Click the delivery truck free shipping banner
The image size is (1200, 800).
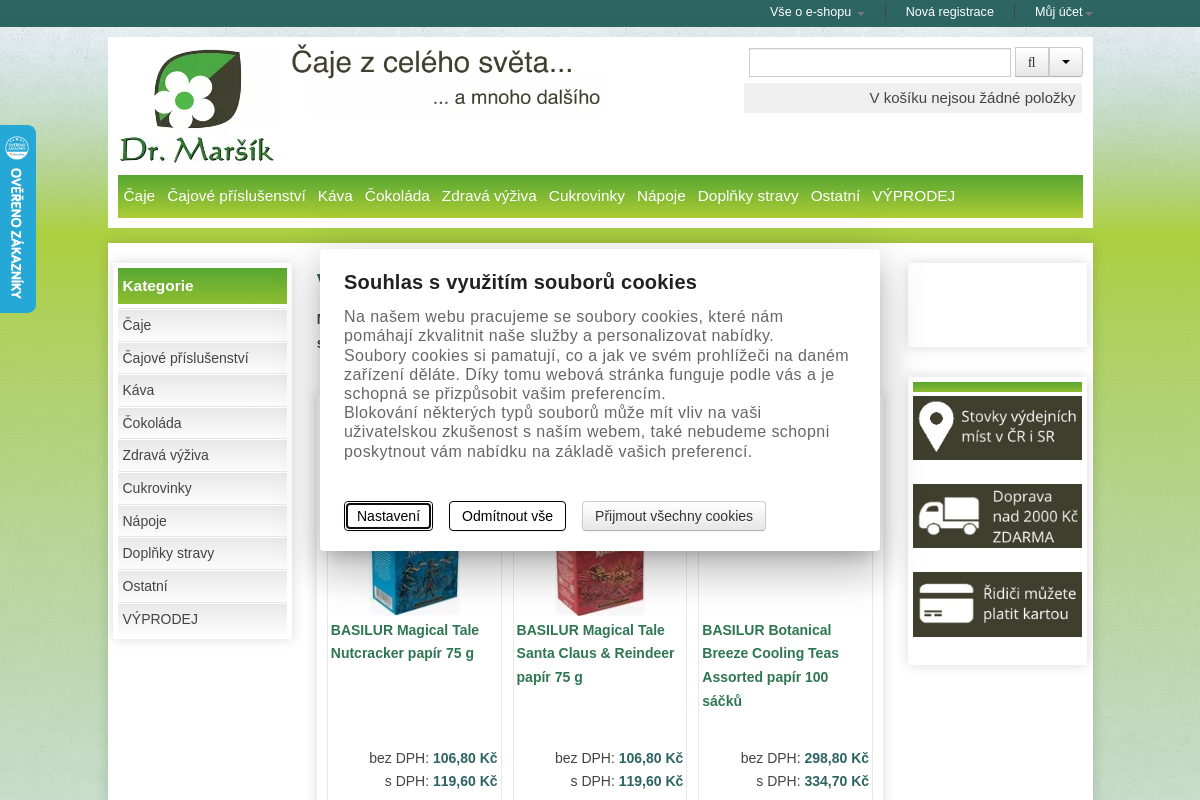click(997, 516)
